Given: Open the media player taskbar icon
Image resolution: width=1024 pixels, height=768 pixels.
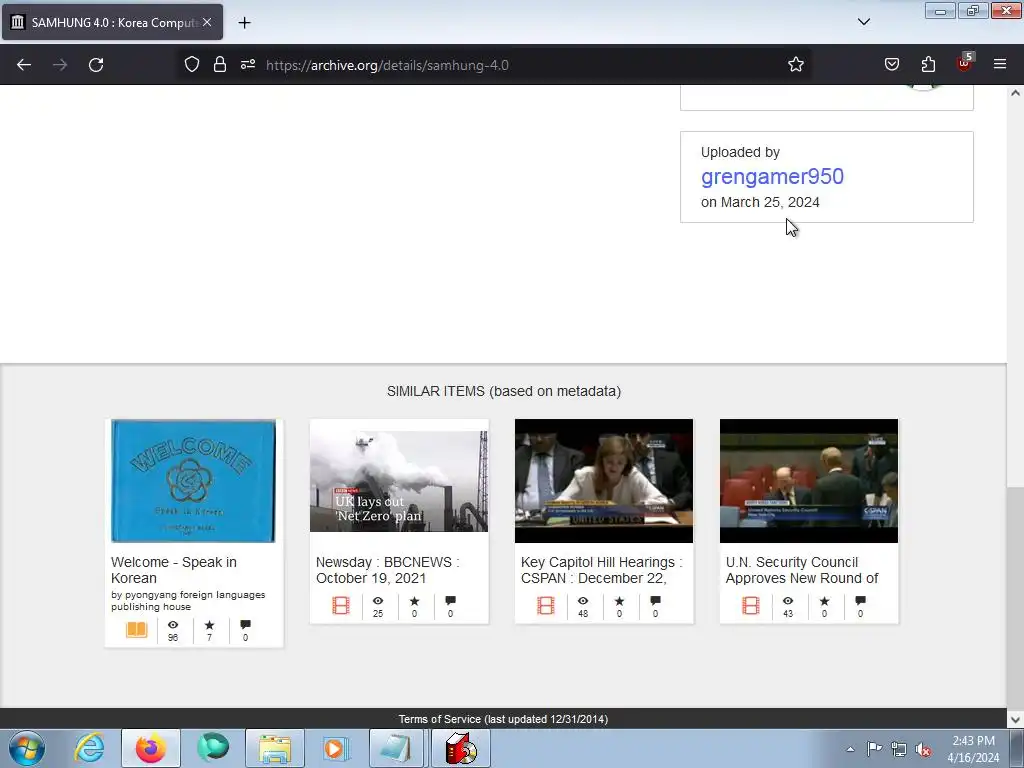Looking at the screenshot, I should click(337, 748).
